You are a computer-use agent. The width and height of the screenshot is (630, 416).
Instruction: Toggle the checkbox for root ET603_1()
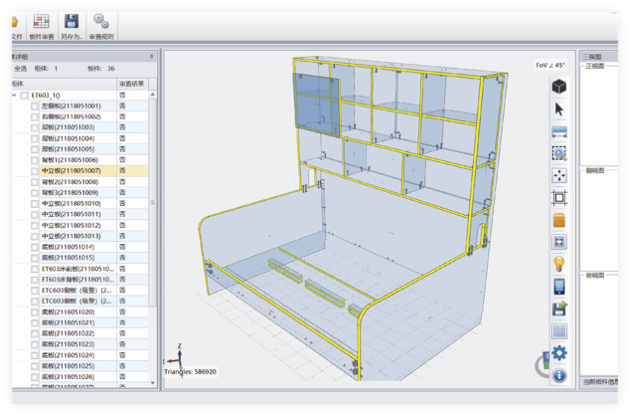tap(24, 95)
